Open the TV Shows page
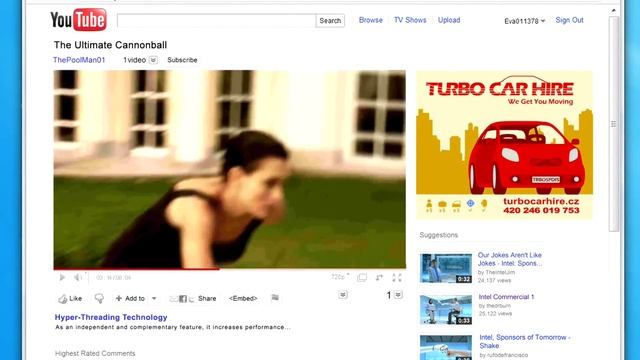The width and height of the screenshot is (640, 360). (410, 20)
